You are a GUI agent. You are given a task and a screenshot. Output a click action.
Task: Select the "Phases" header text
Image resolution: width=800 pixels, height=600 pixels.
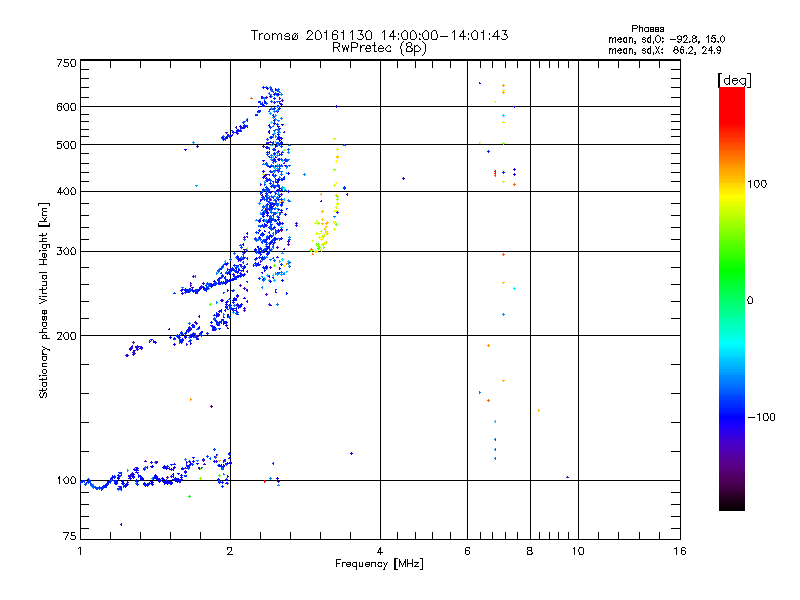(x=647, y=29)
